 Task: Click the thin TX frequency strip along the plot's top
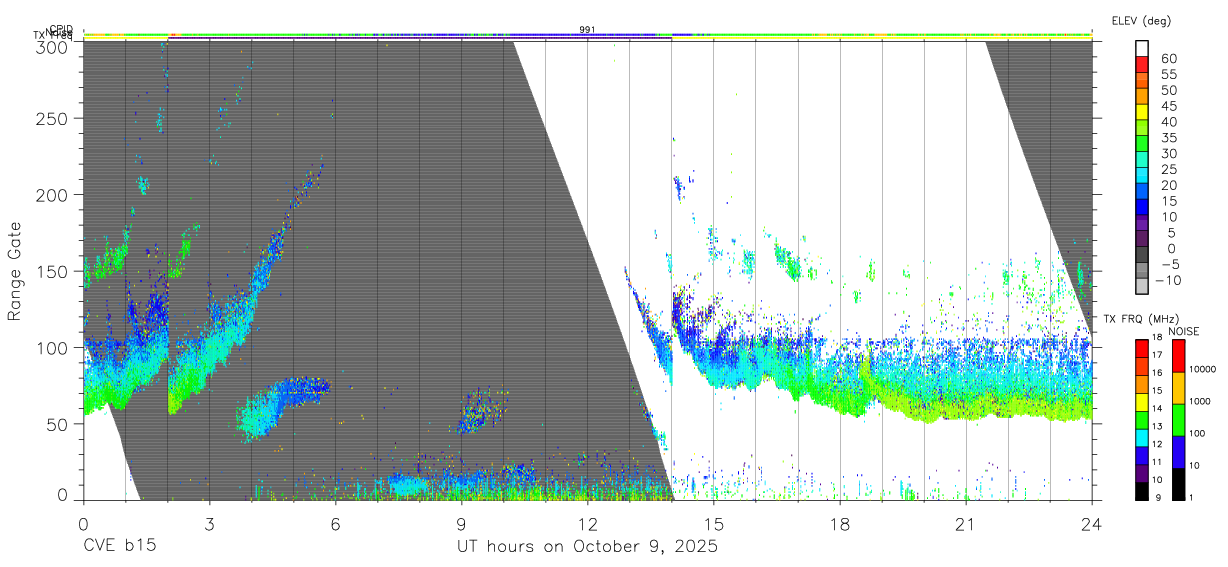(587, 39)
